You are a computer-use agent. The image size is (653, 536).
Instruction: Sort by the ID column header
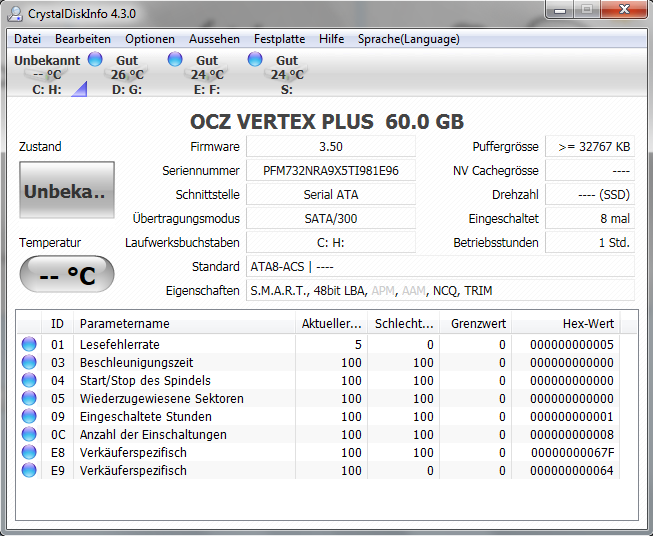[x=57, y=324]
